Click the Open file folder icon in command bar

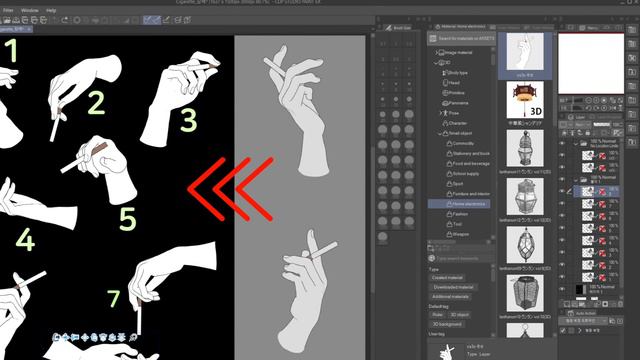7,20
